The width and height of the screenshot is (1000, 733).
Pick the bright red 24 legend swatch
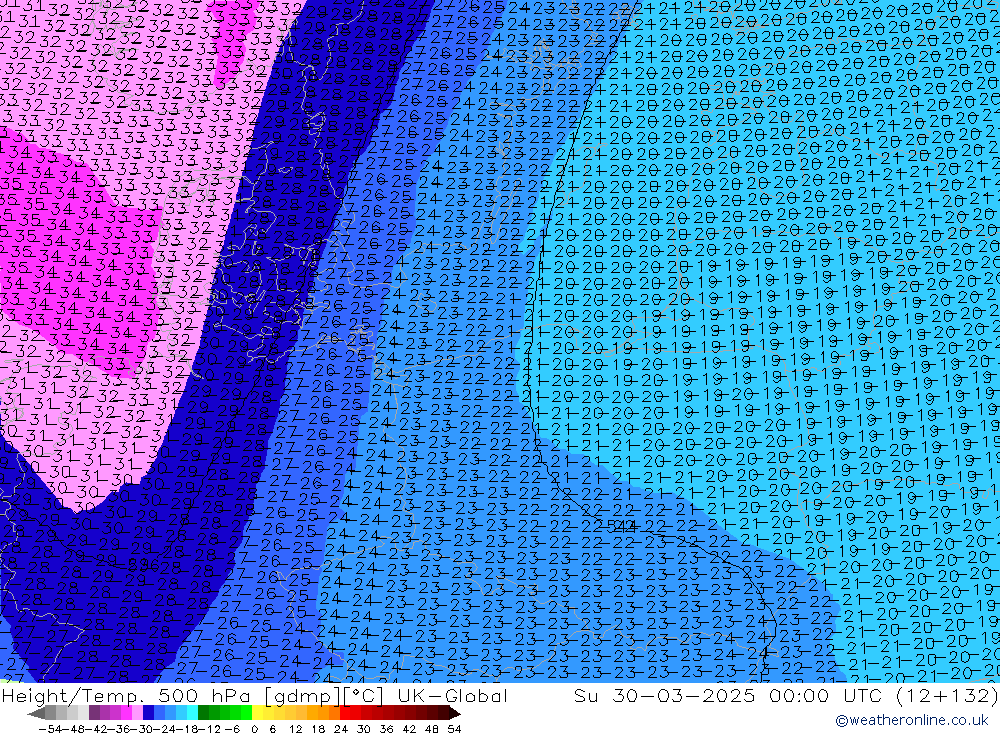(x=345, y=713)
